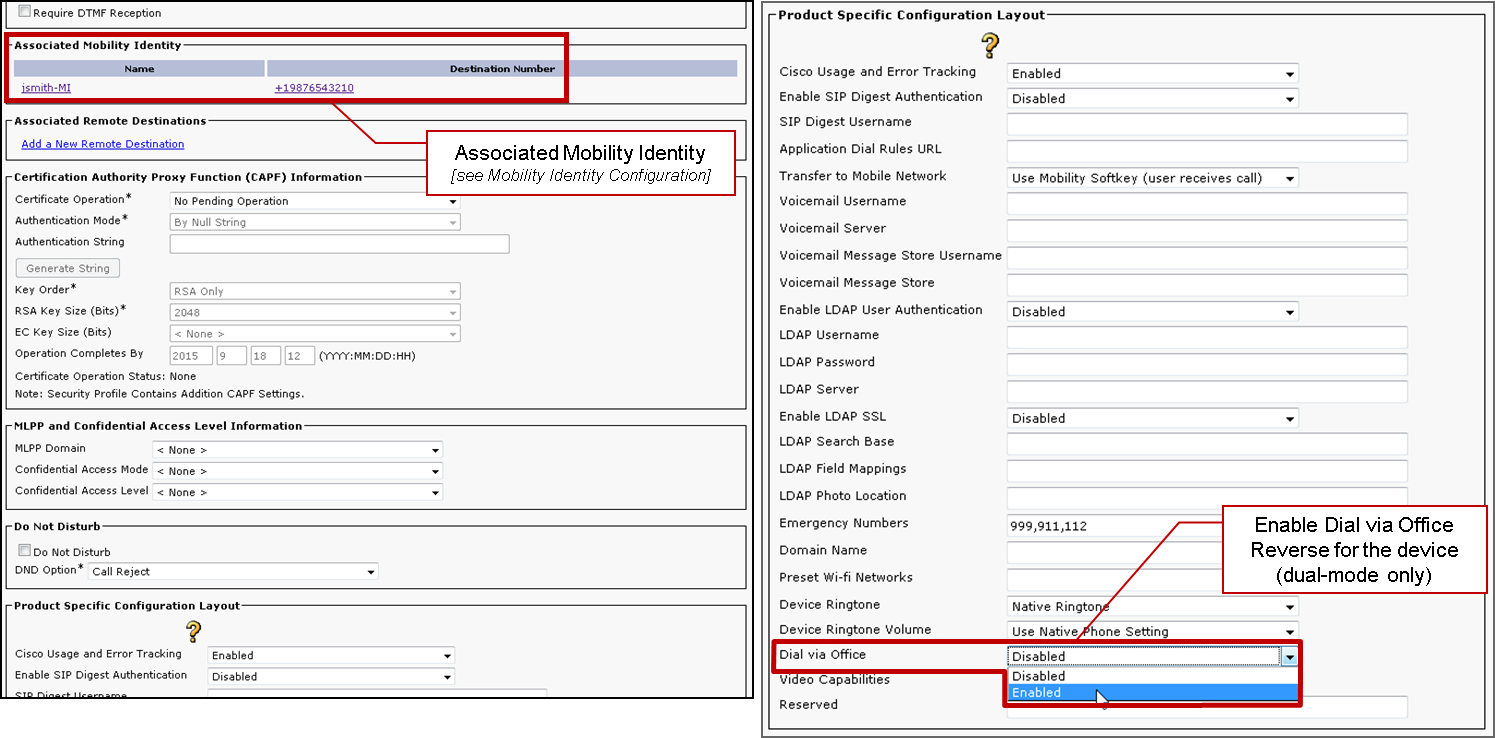Image resolution: width=1495 pixels, height=738 pixels.
Task: Open the Confidential Access Mode dropdown
Action: coord(298,471)
